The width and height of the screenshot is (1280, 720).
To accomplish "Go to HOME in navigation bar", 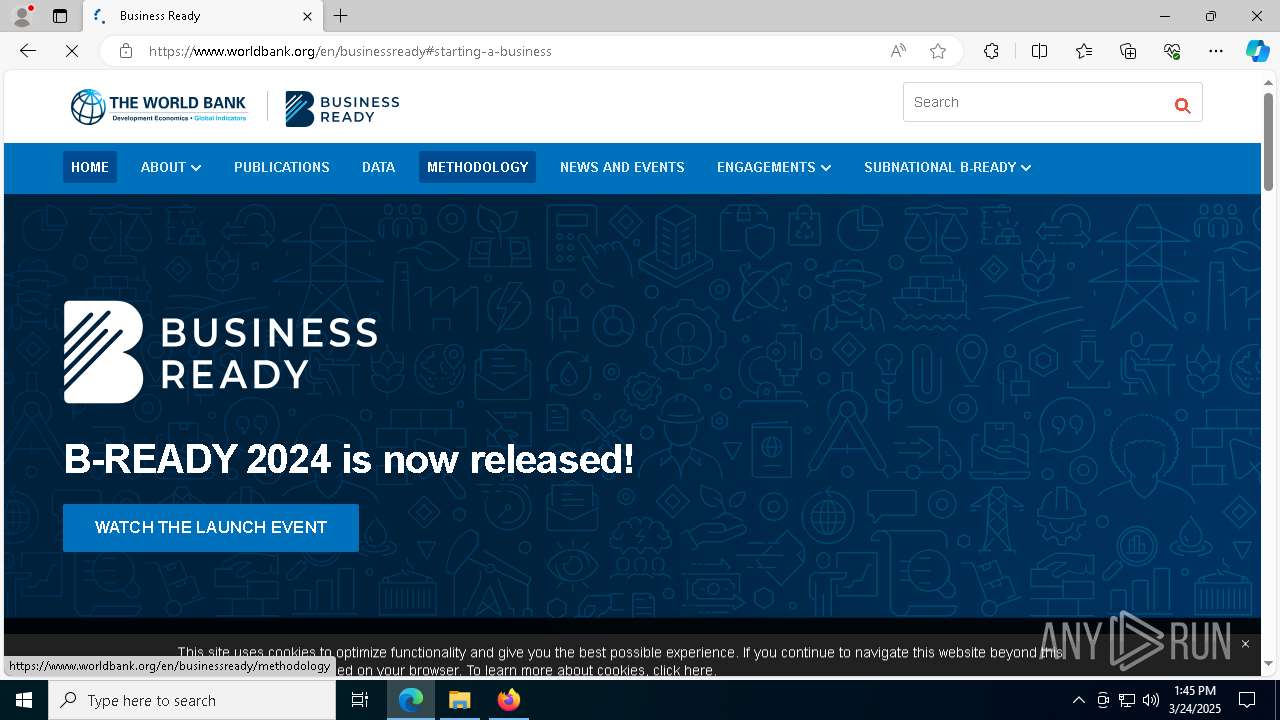I will tap(90, 167).
